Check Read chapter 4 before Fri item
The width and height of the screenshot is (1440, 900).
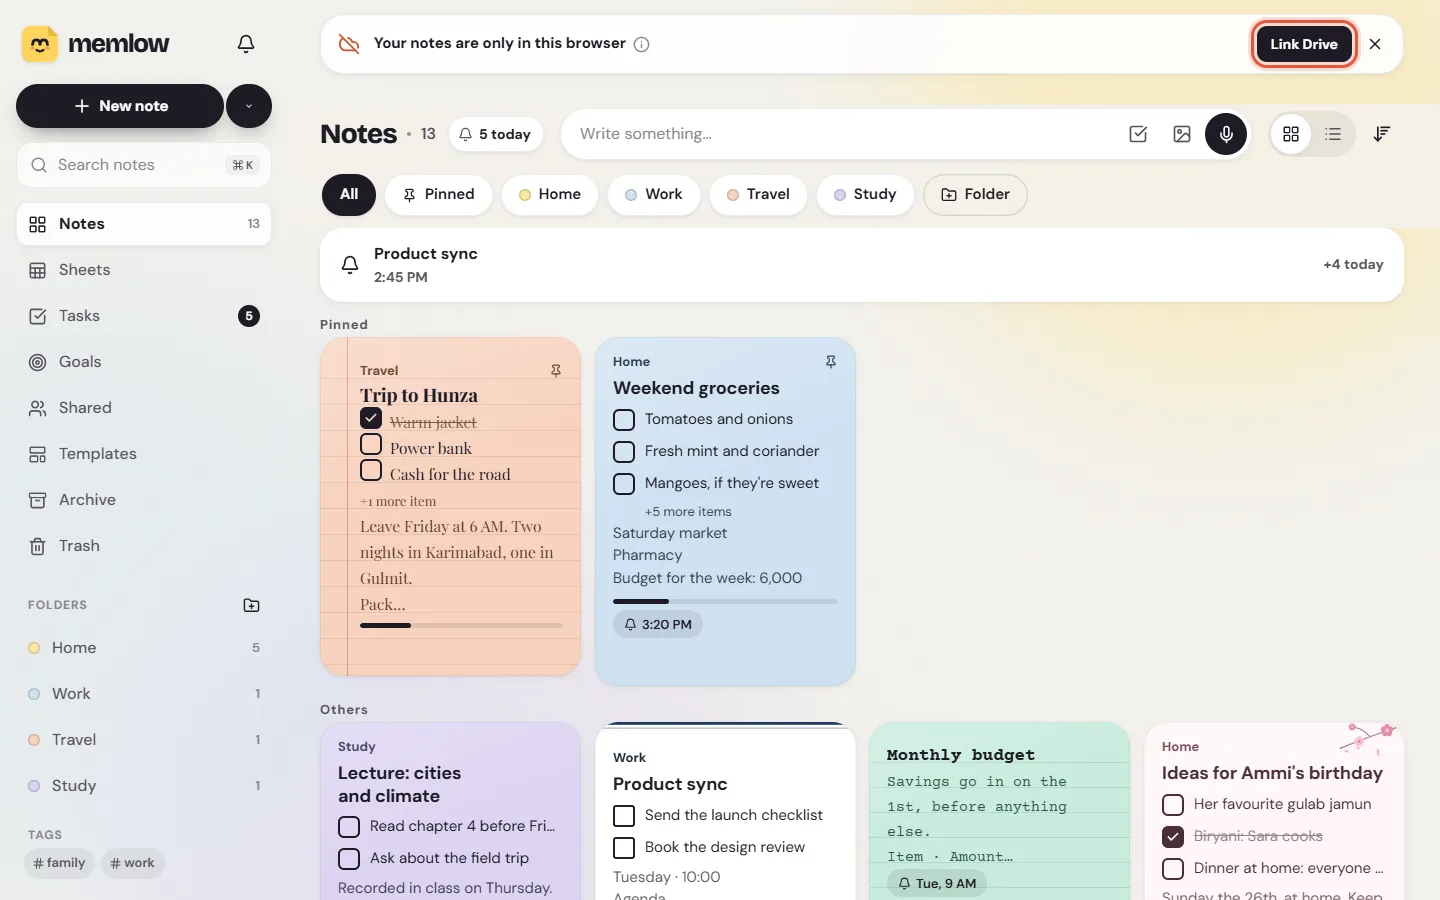click(349, 827)
